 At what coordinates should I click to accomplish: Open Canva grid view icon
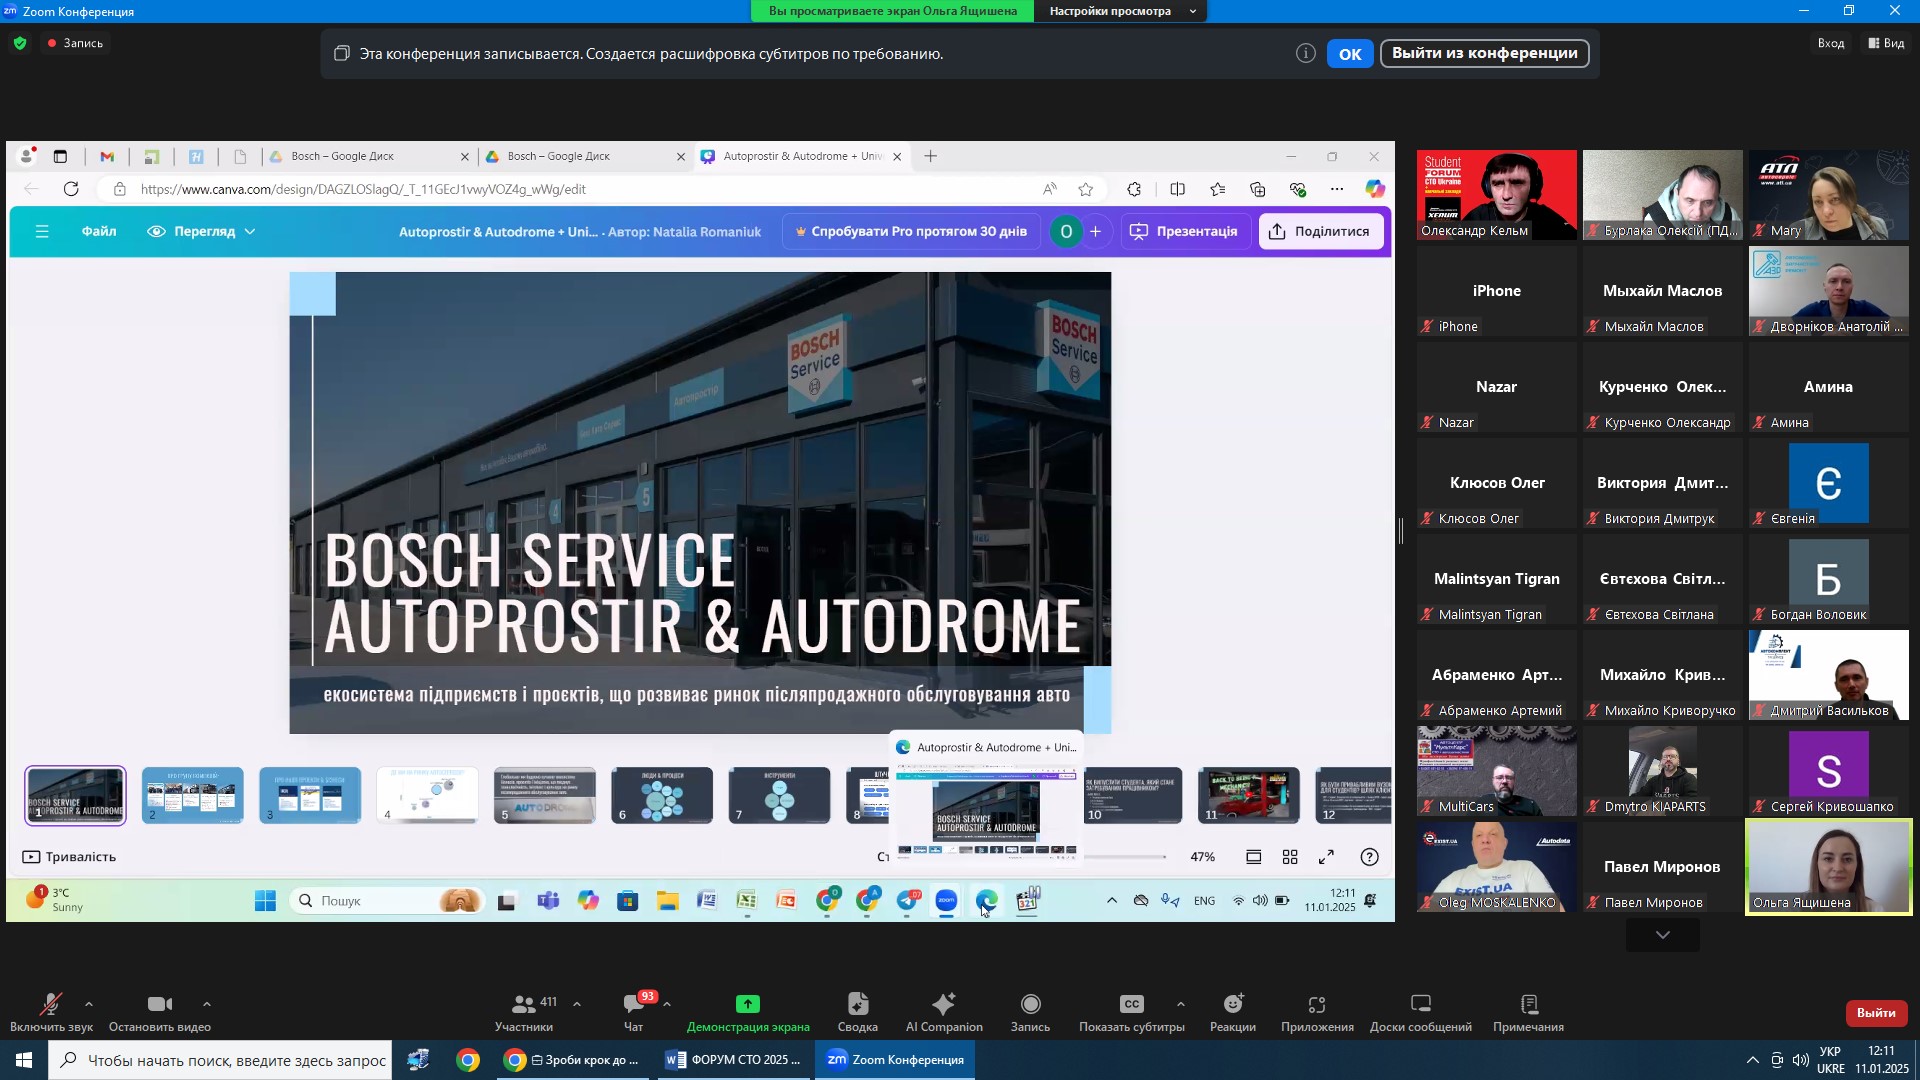pyautogui.click(x=1290, y=857)
